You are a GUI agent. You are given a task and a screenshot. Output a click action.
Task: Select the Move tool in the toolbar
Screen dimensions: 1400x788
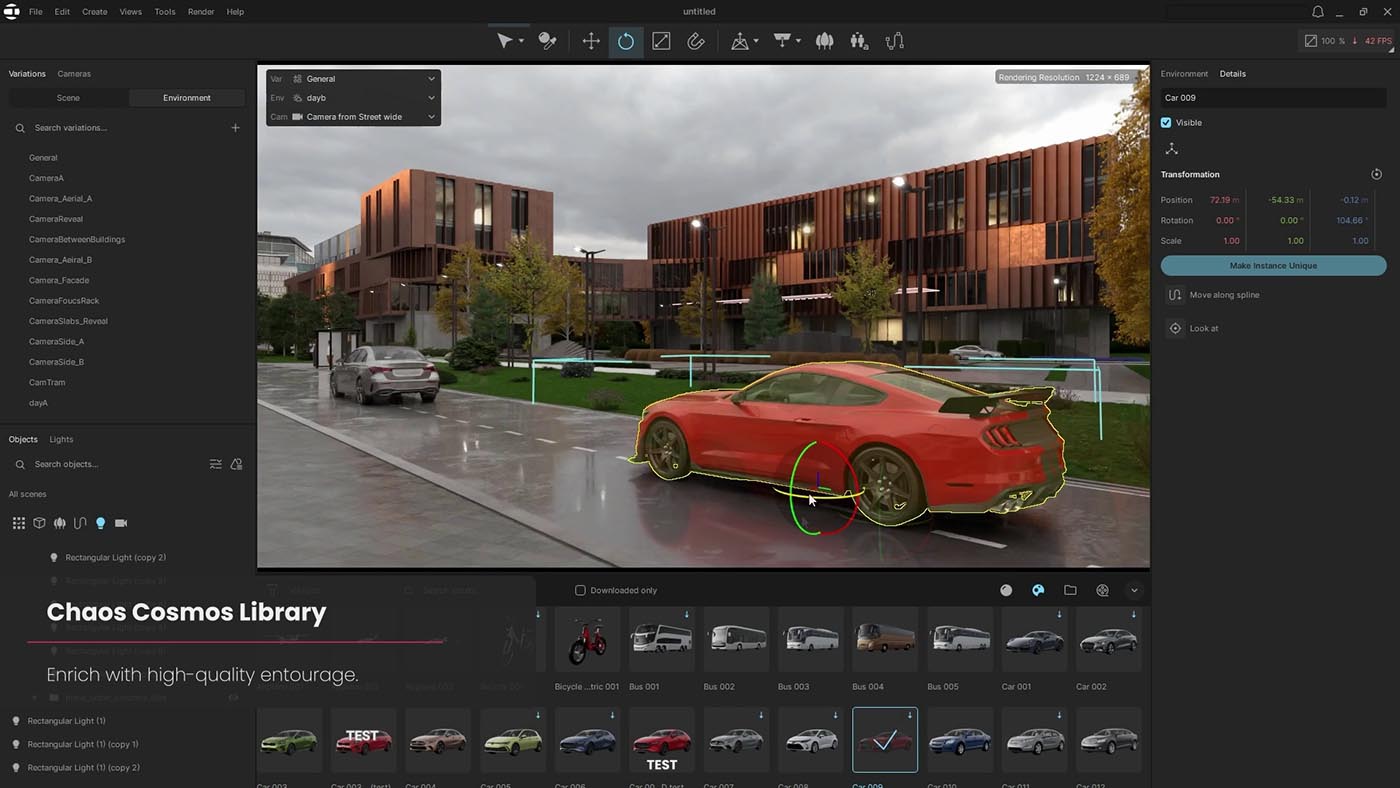click(591, 41)
